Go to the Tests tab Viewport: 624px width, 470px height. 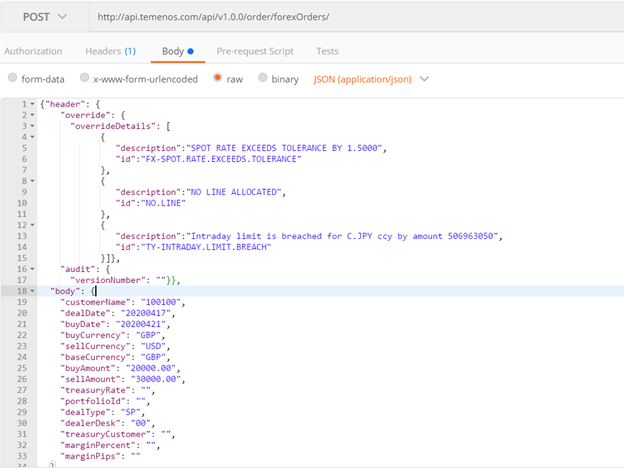point(327,51)
